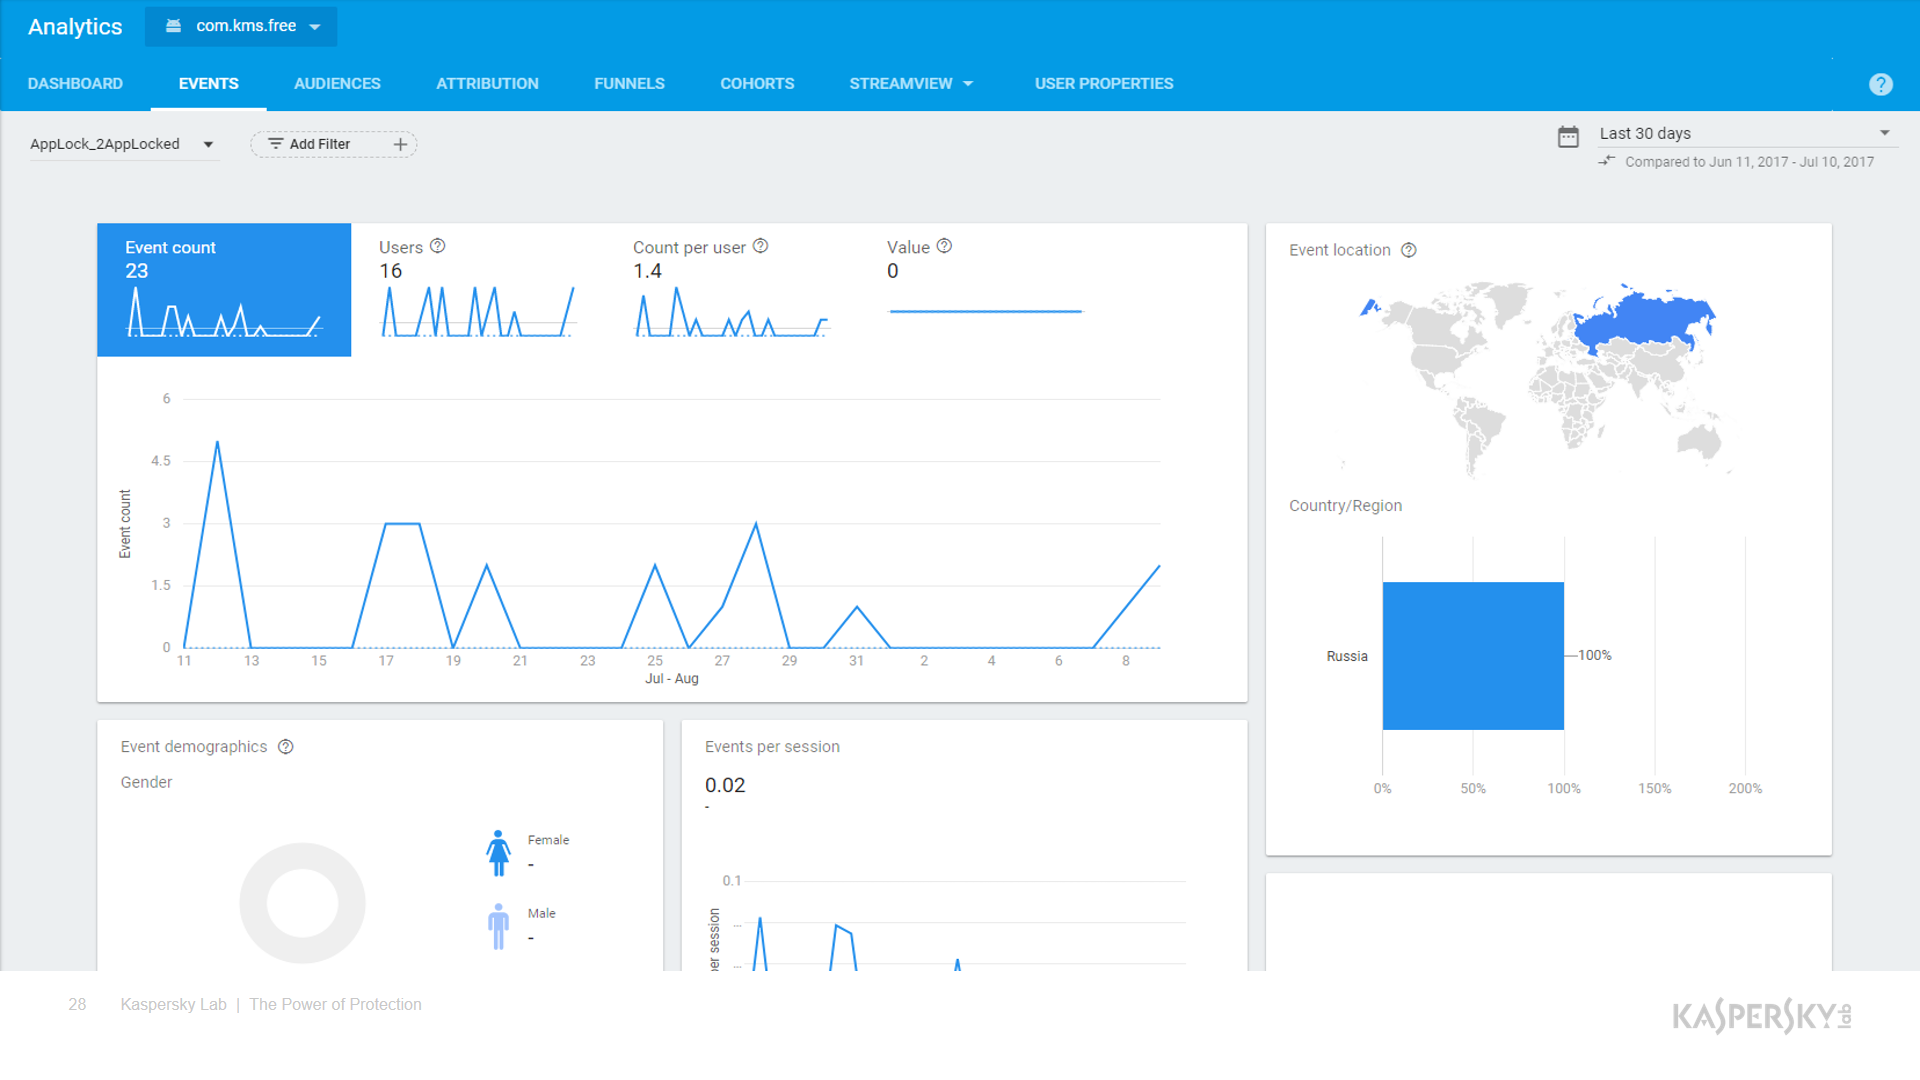
Task: Click the calendar icon next to date range
Action: [x=1568, y=137]
